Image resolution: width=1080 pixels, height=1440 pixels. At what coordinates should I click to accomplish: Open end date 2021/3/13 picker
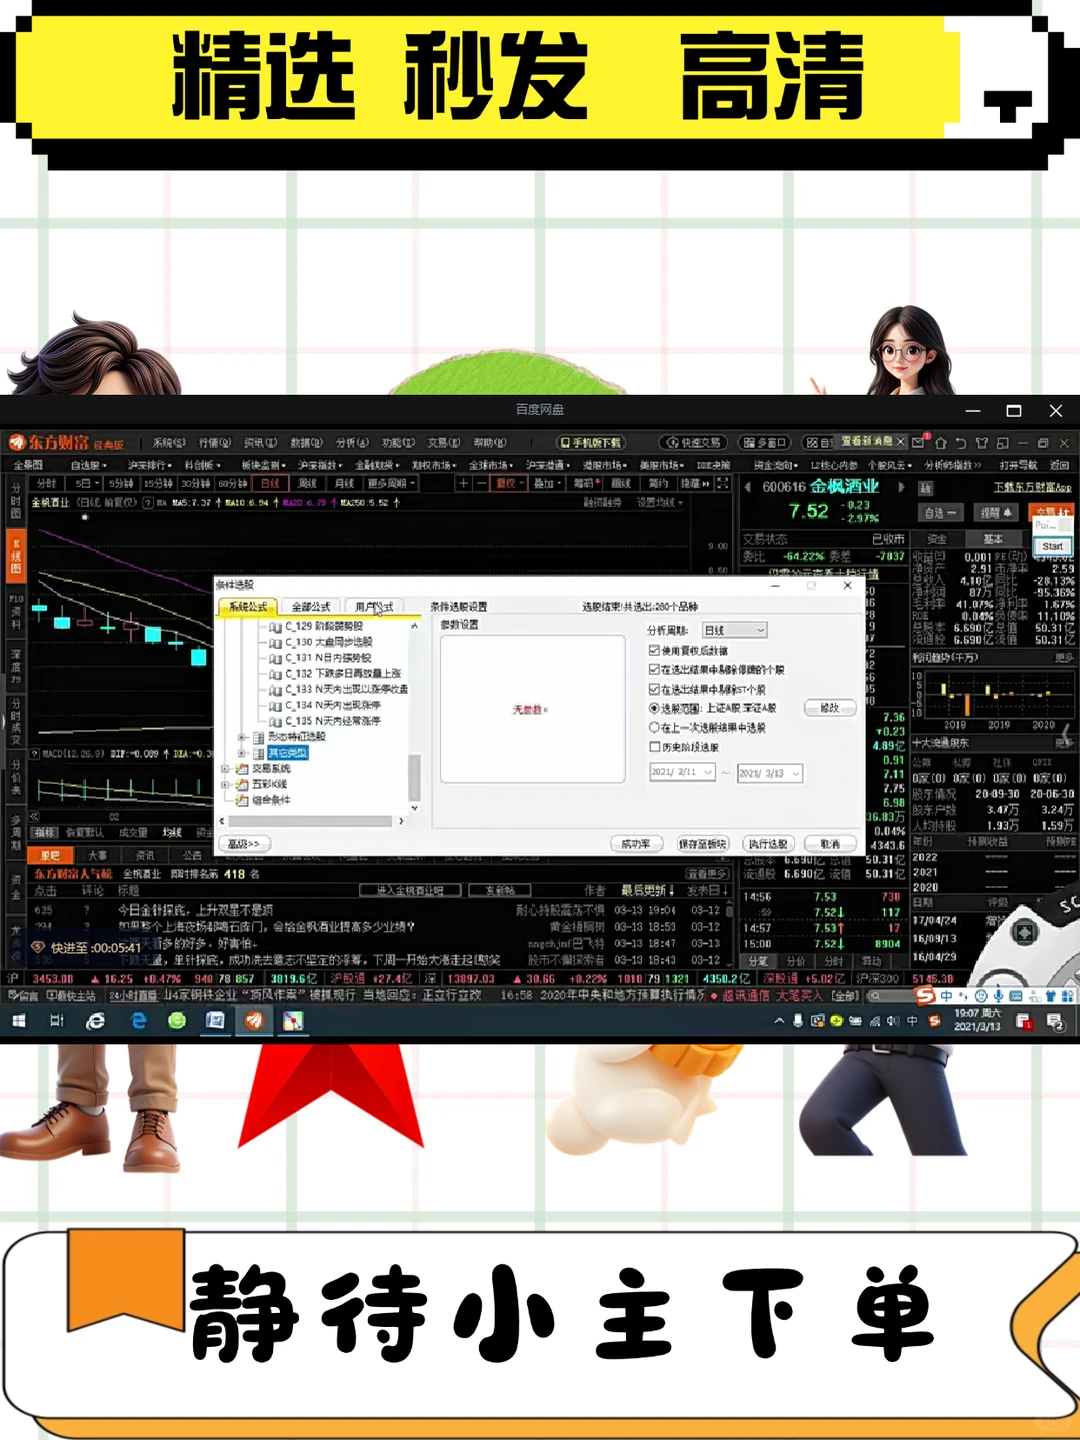(770, 773)
